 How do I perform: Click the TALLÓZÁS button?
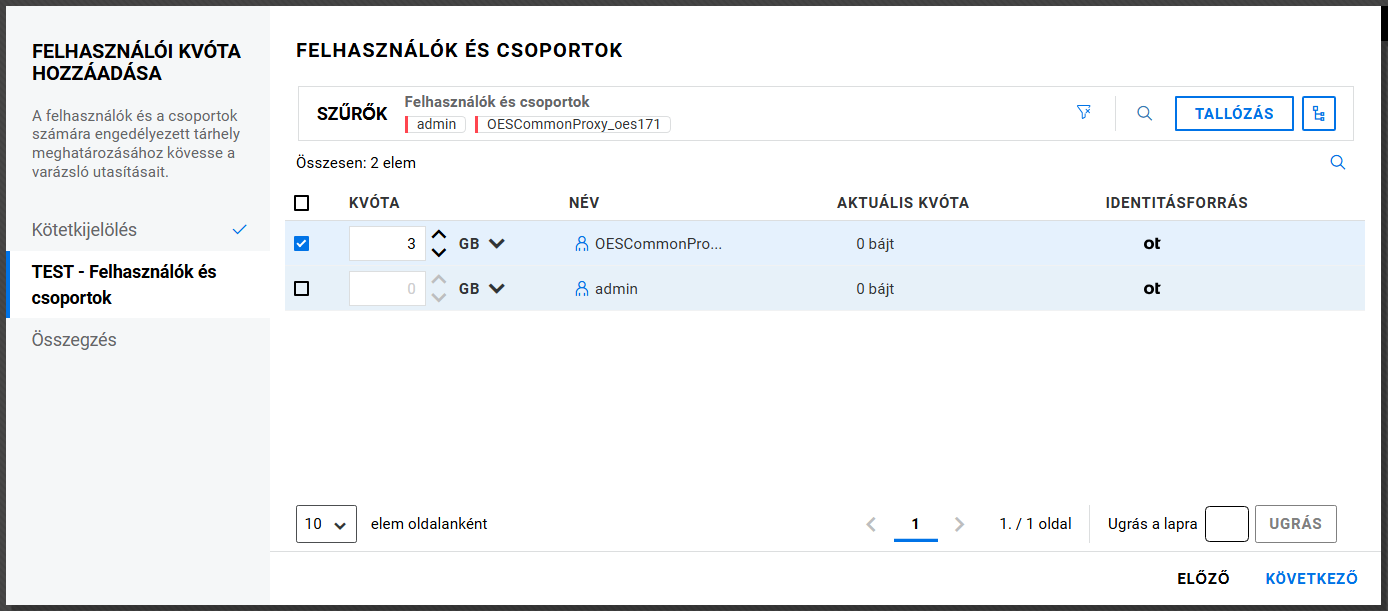(1234, 113)
